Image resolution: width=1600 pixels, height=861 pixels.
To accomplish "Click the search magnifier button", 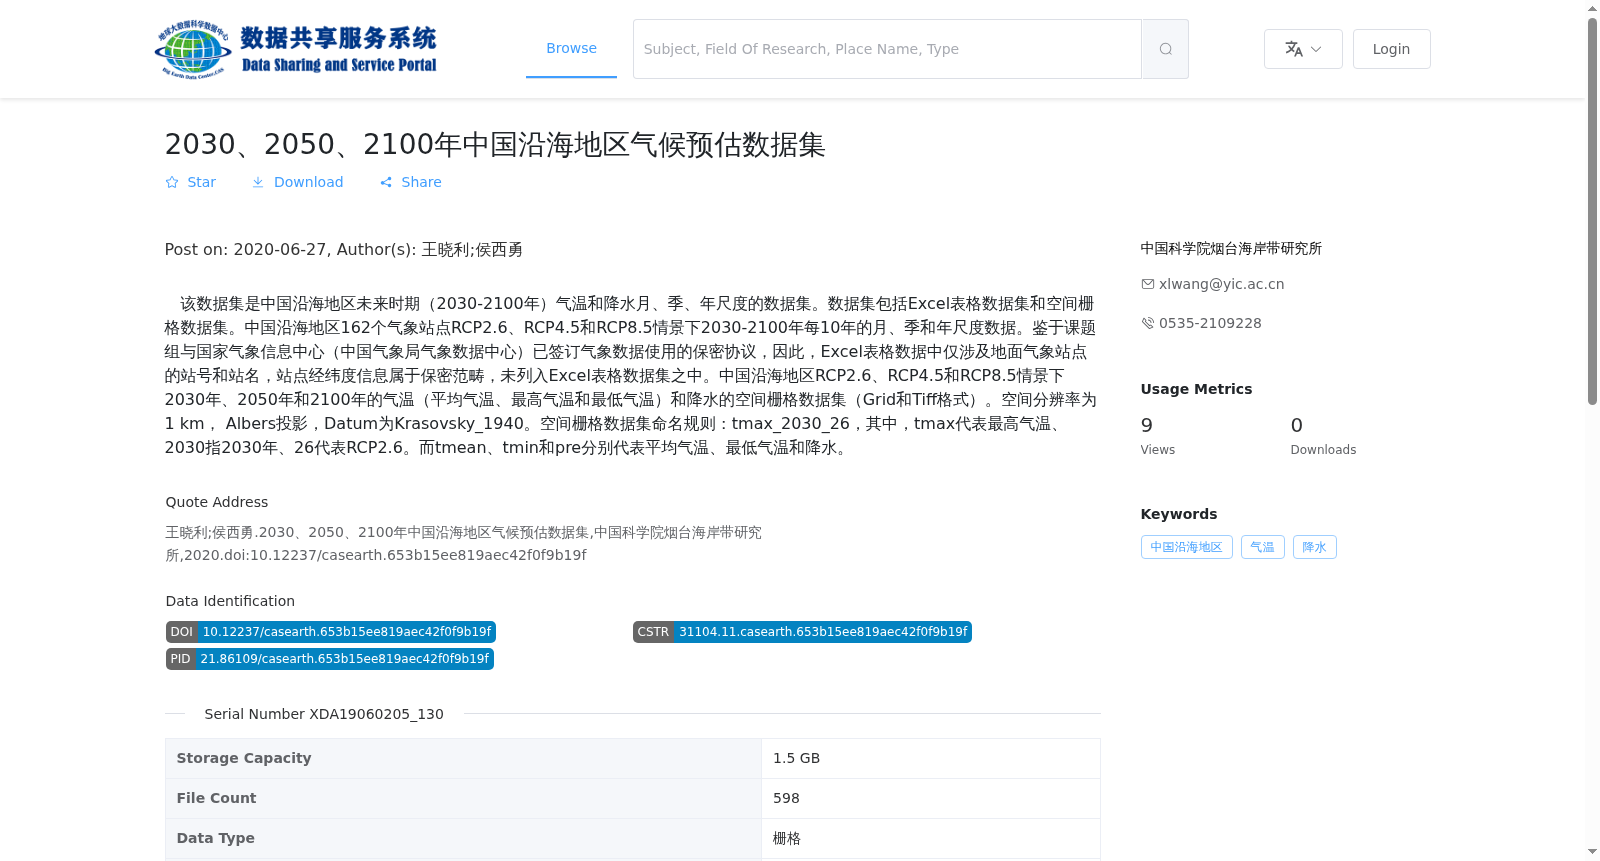I will point(1165,49).
